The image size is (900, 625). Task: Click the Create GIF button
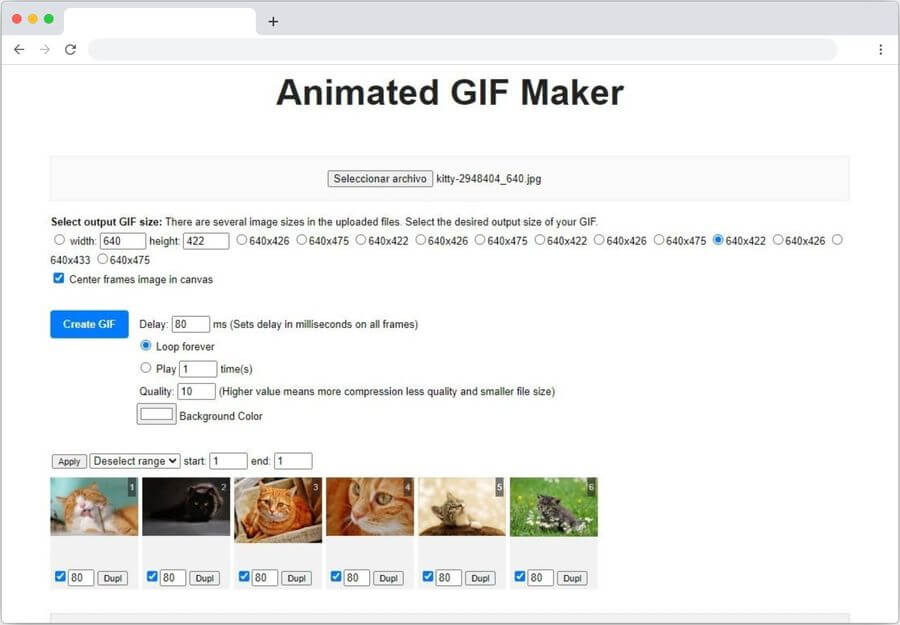(x=90, y=324)
